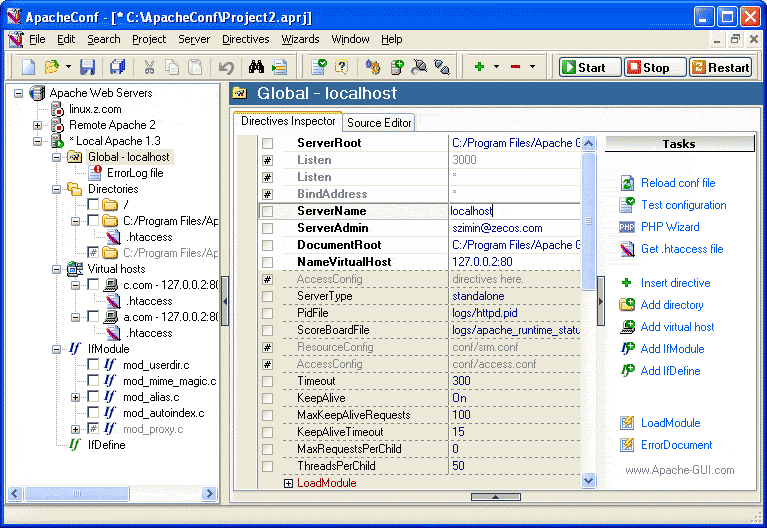Viewport: 767px width, 528px height.
Task: Toggle the mod_userdir.c checkbox in tree
Action: coord(93,365)
